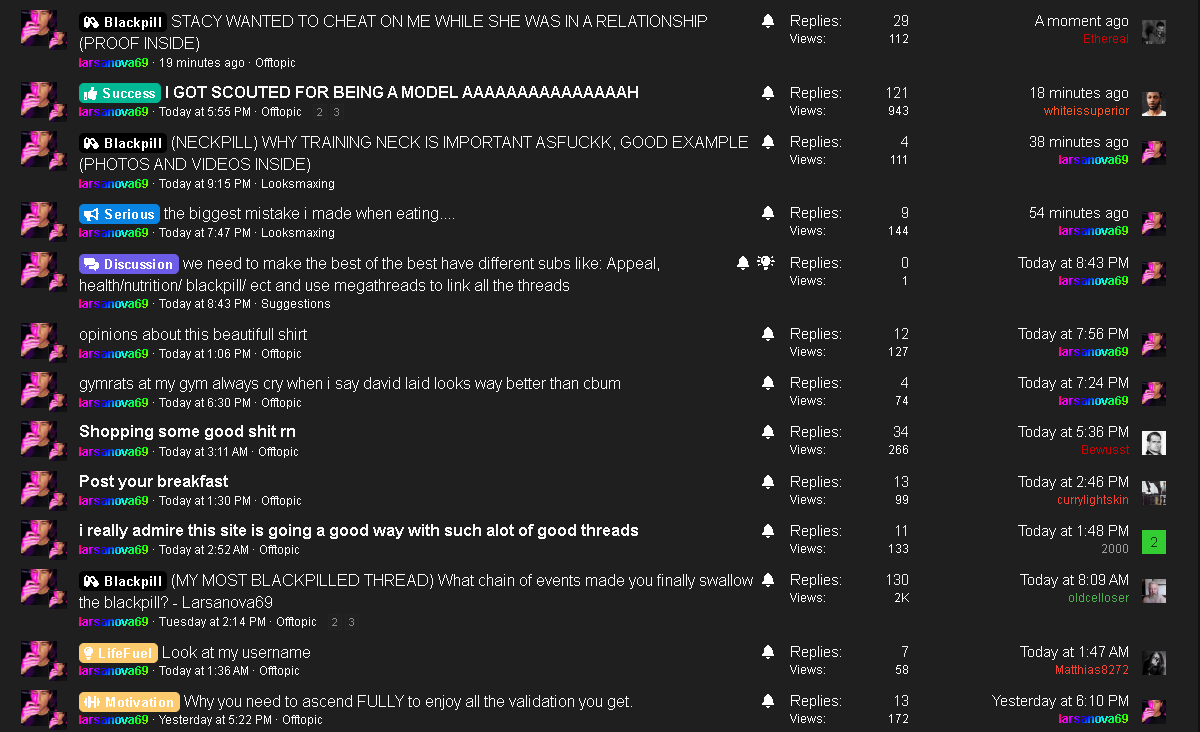Open the Suggestions forum link
This screenshot has height=732, width=1200.
(296, 304)
